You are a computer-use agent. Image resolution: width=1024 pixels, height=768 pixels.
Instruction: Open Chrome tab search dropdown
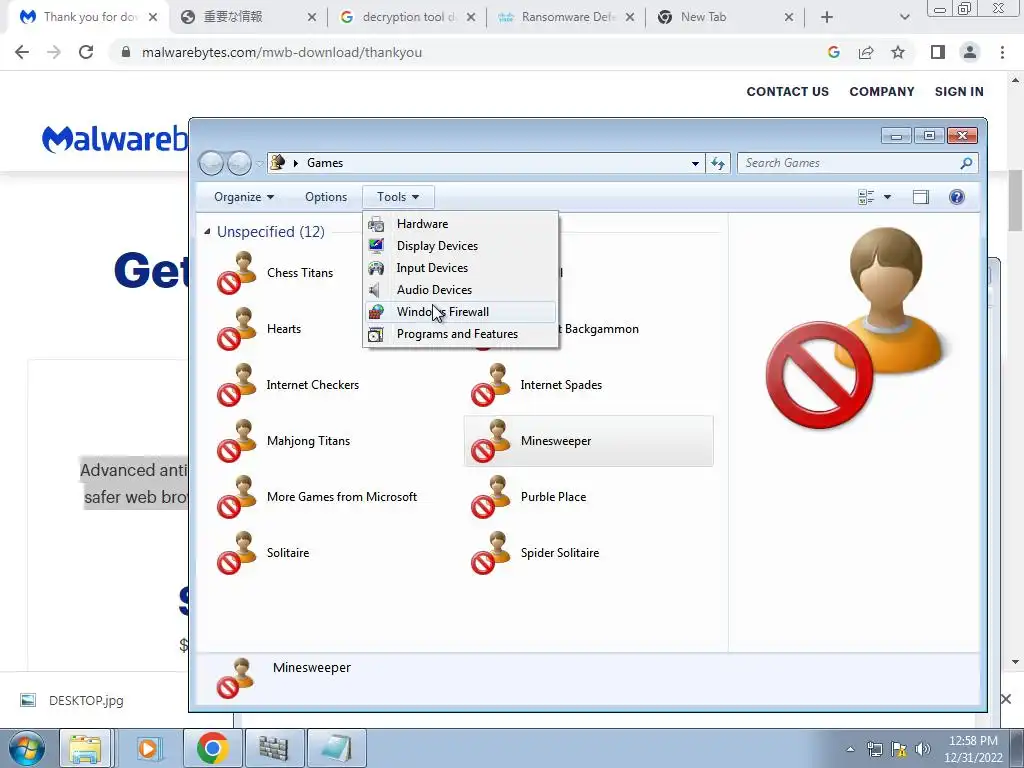point(904,17)
